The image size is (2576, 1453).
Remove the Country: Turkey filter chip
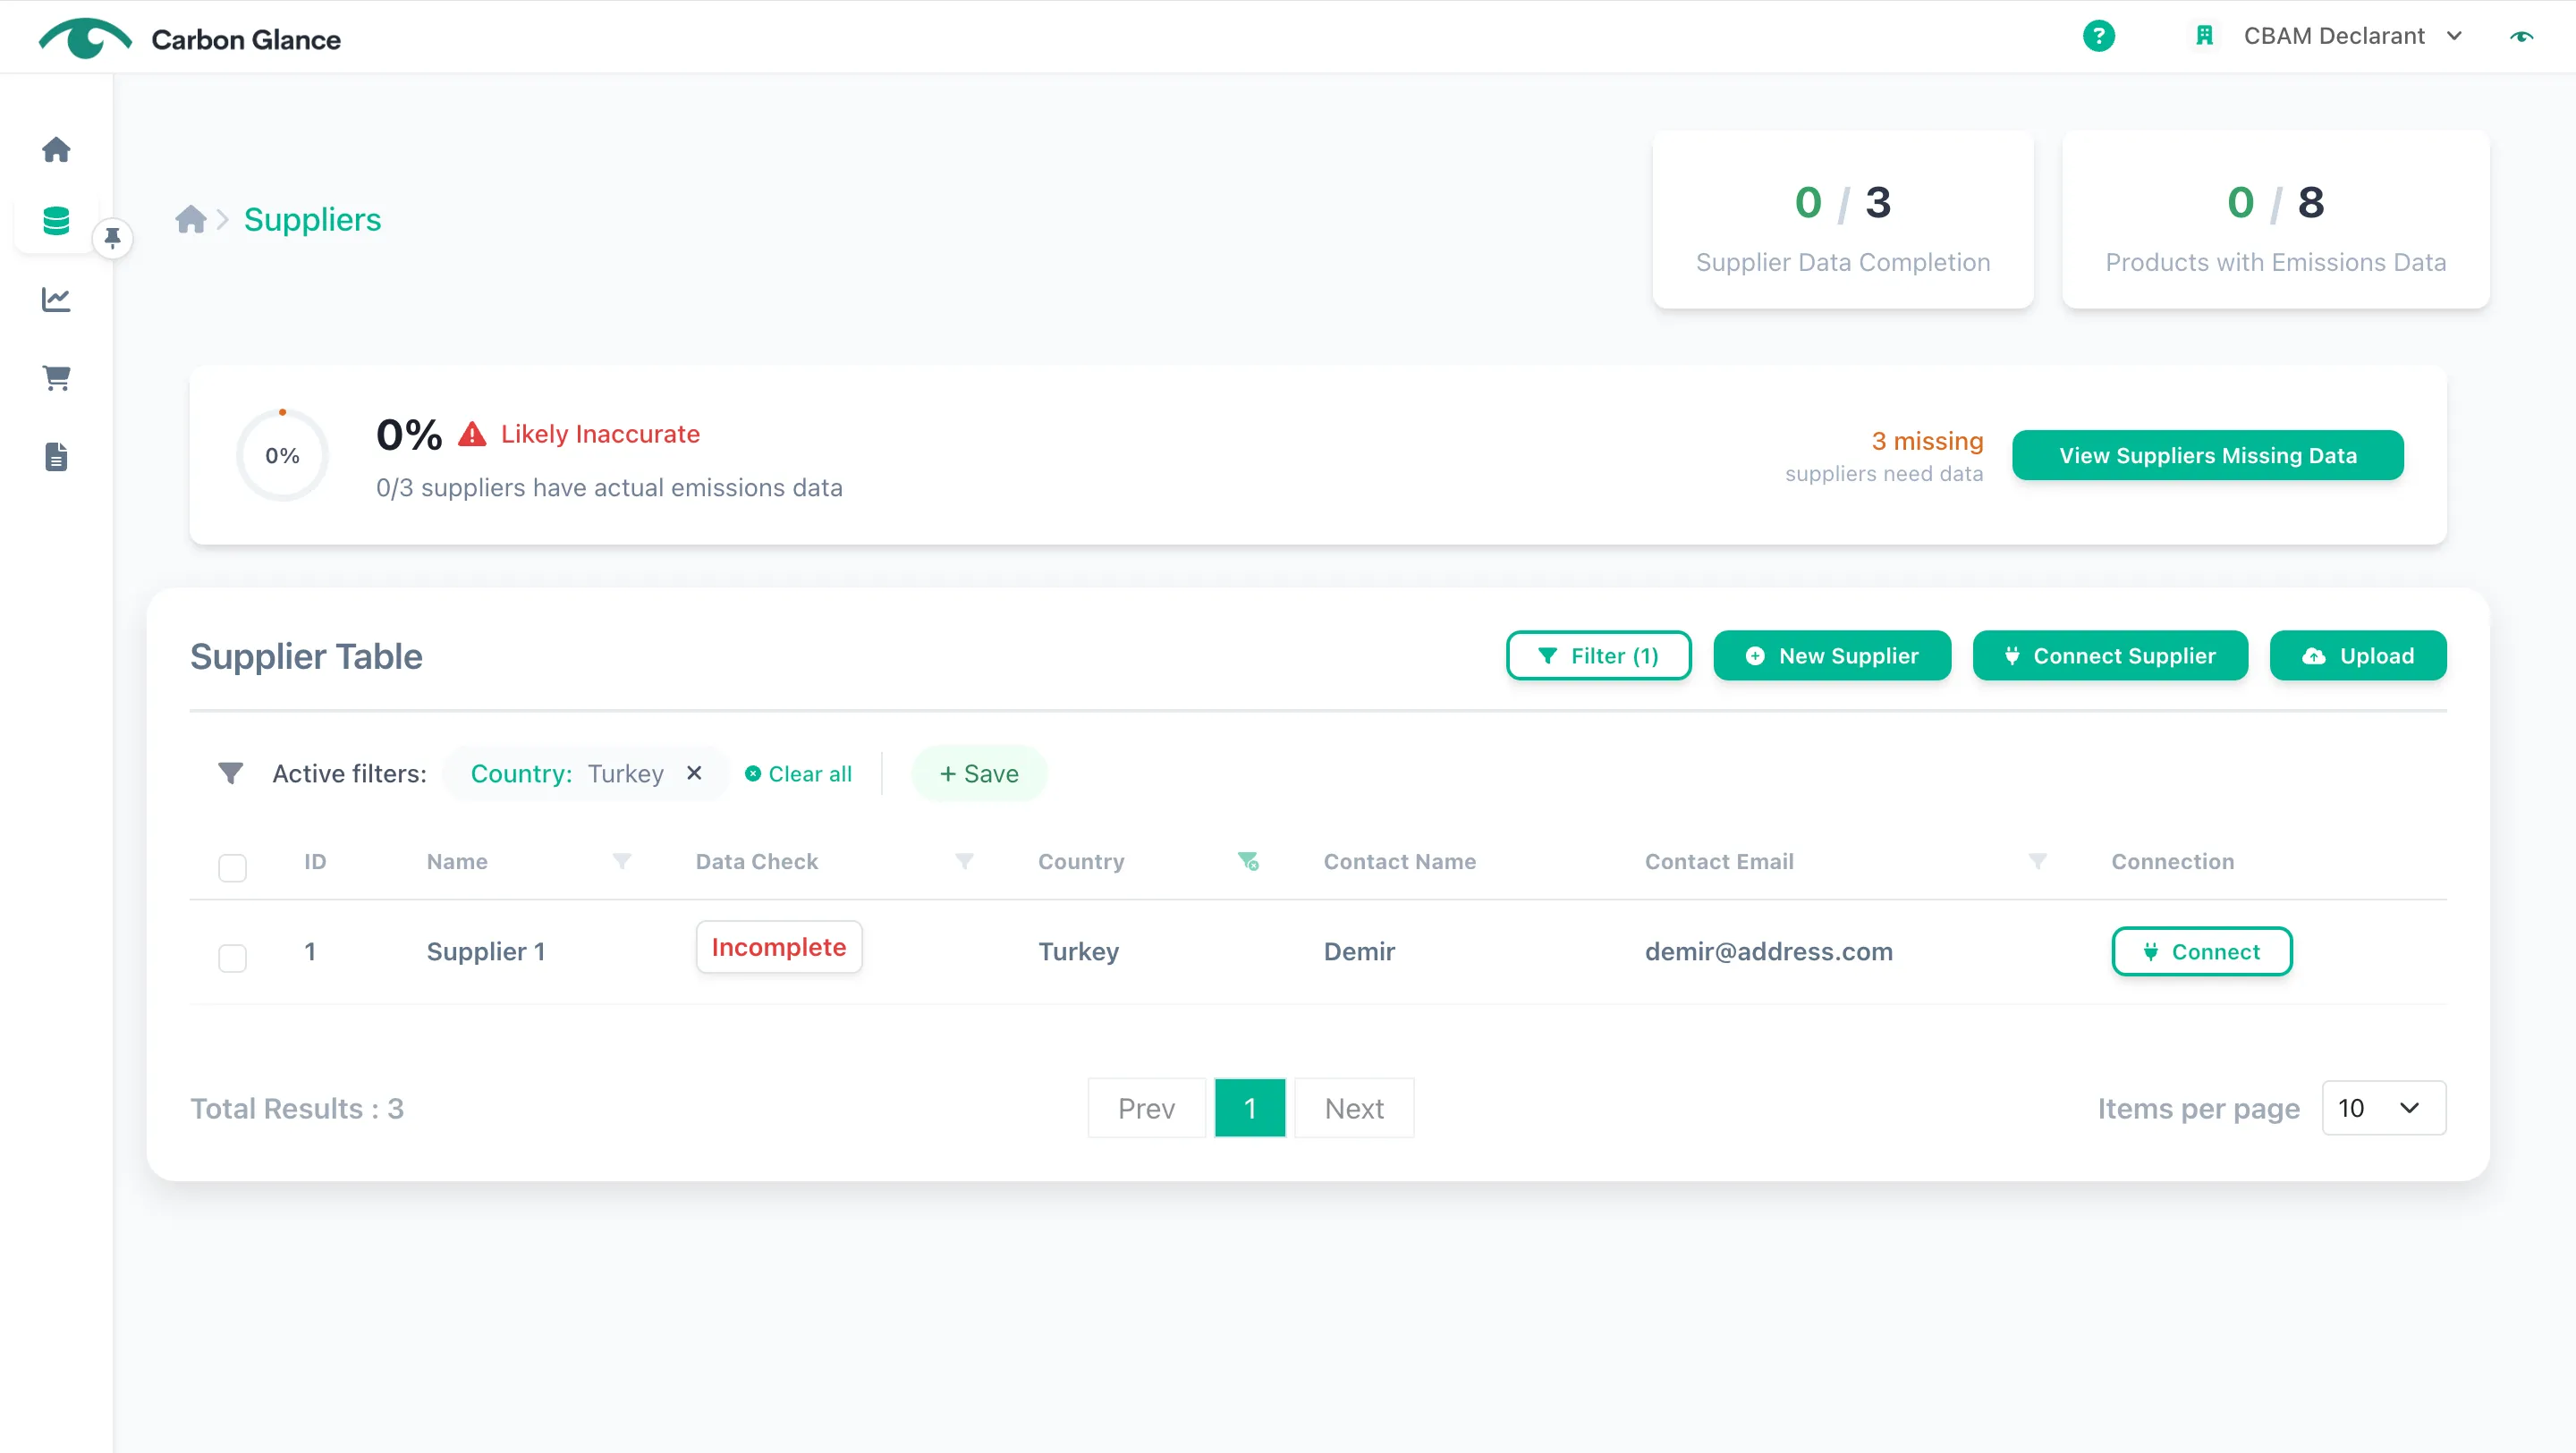pyautogui.click(x=694, y=773)
